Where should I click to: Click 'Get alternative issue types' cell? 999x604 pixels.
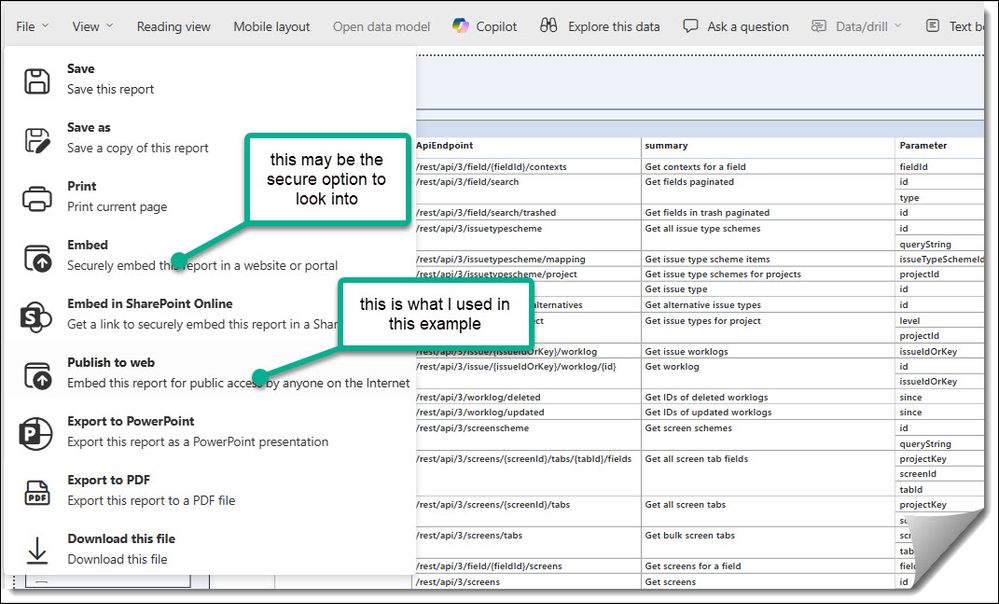(x=768, y=305)
